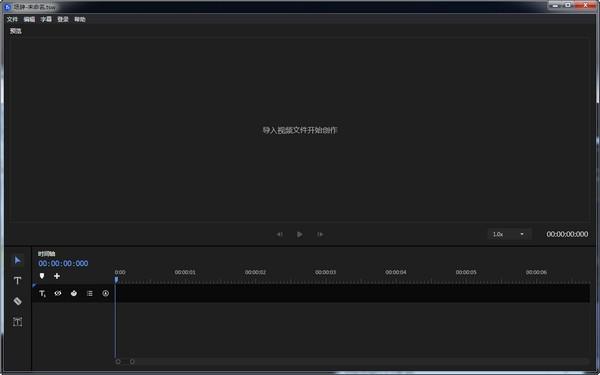Add a marker with the marker icon
Image resolution: width=600 pixels, height=375 pixels.
coord(42,276)
